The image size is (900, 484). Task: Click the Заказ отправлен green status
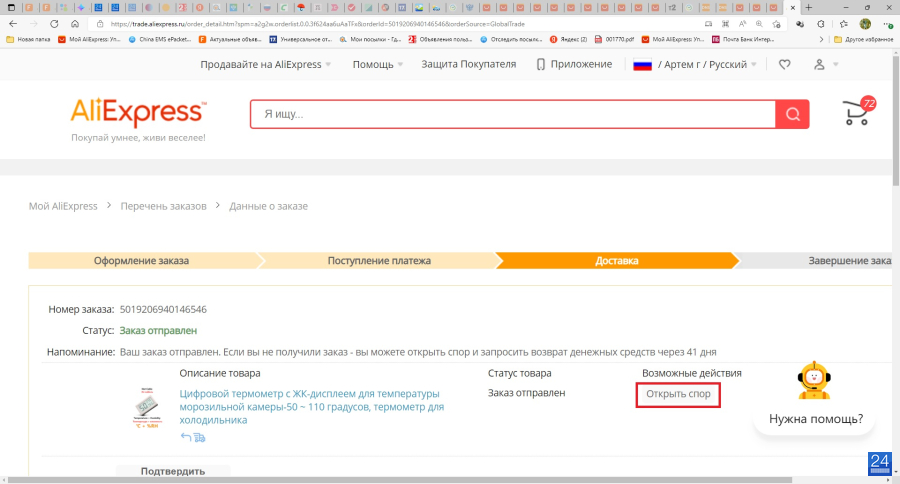click(158, 331)
